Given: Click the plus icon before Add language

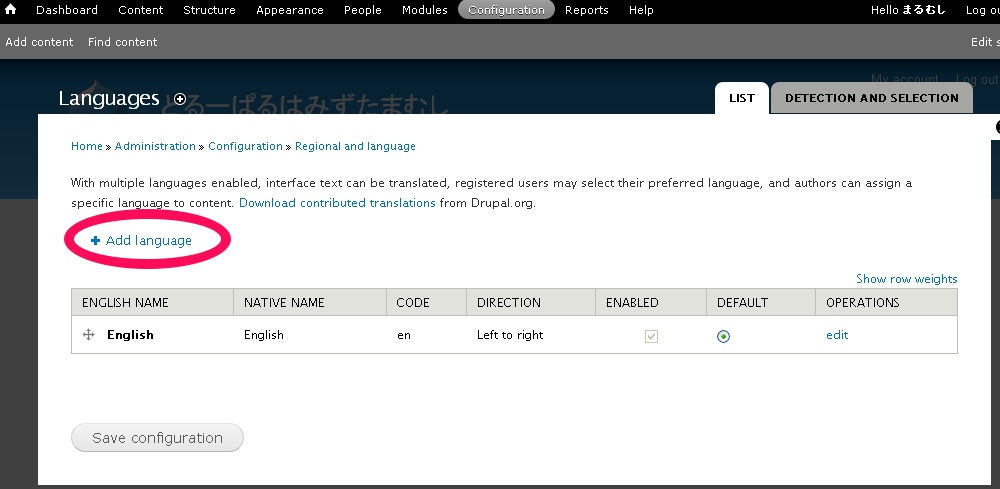Looking at the screenshot, I should [95, 241].
